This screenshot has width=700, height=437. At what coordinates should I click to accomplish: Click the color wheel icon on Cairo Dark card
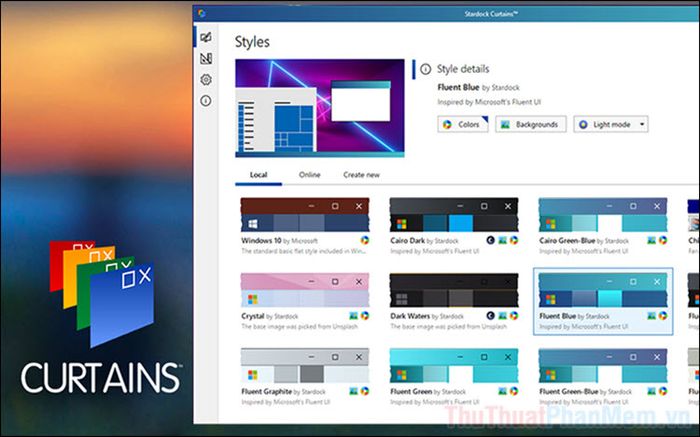pos(514,240)
